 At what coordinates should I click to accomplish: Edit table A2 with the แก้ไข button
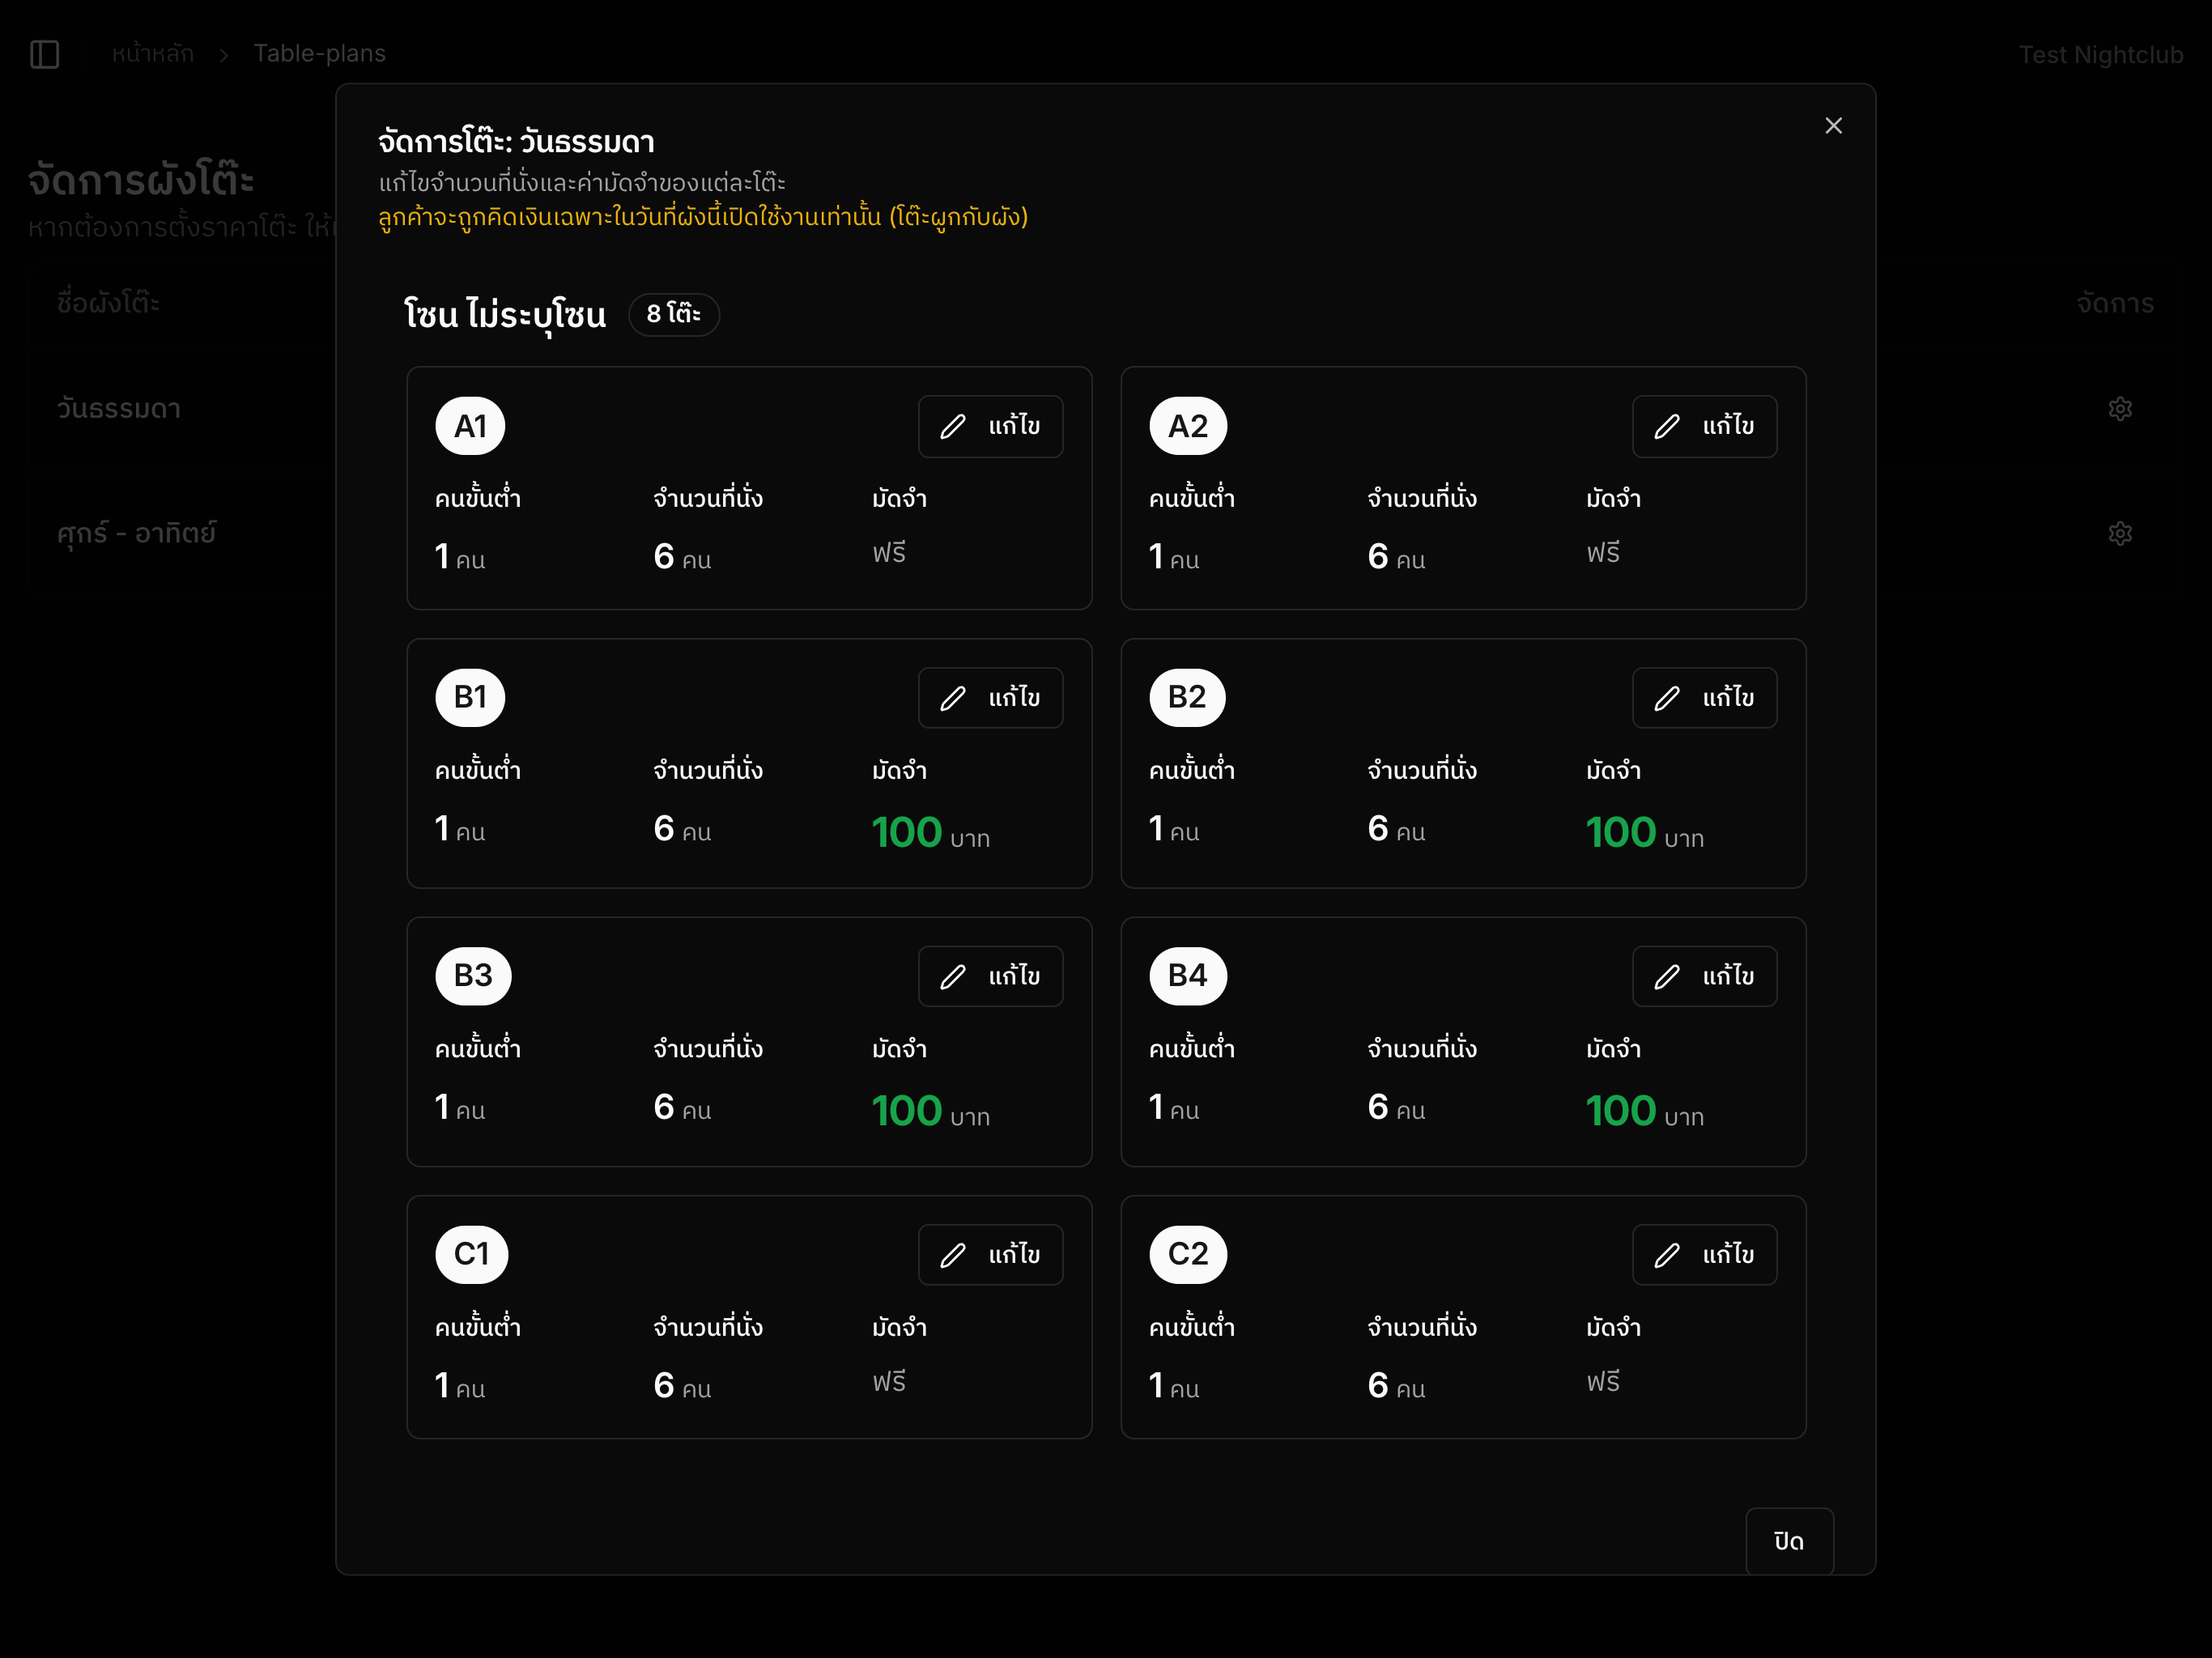(x=1704, y=427)
